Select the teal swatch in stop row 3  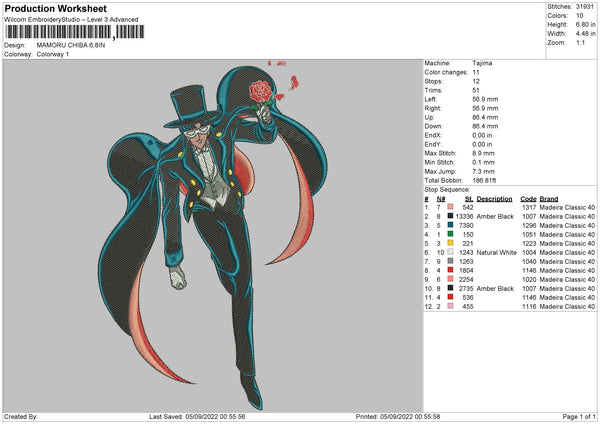[450, 225]
